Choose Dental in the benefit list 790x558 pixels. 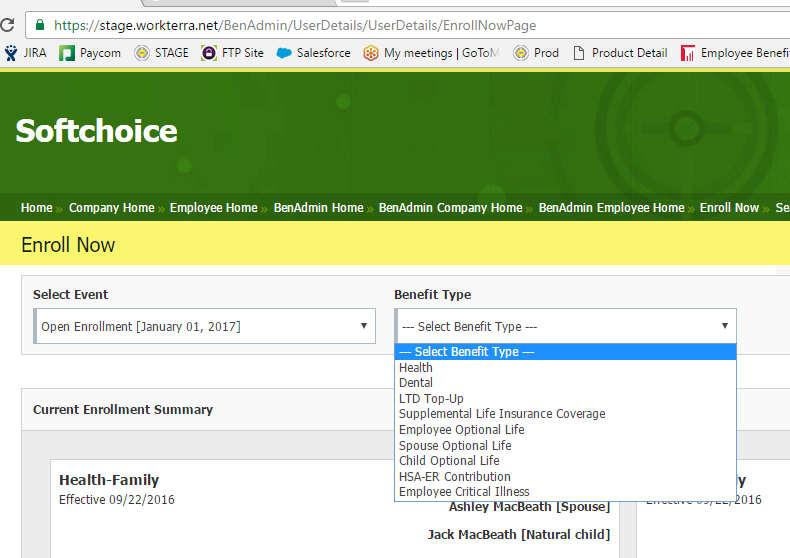tap(416, 382)
